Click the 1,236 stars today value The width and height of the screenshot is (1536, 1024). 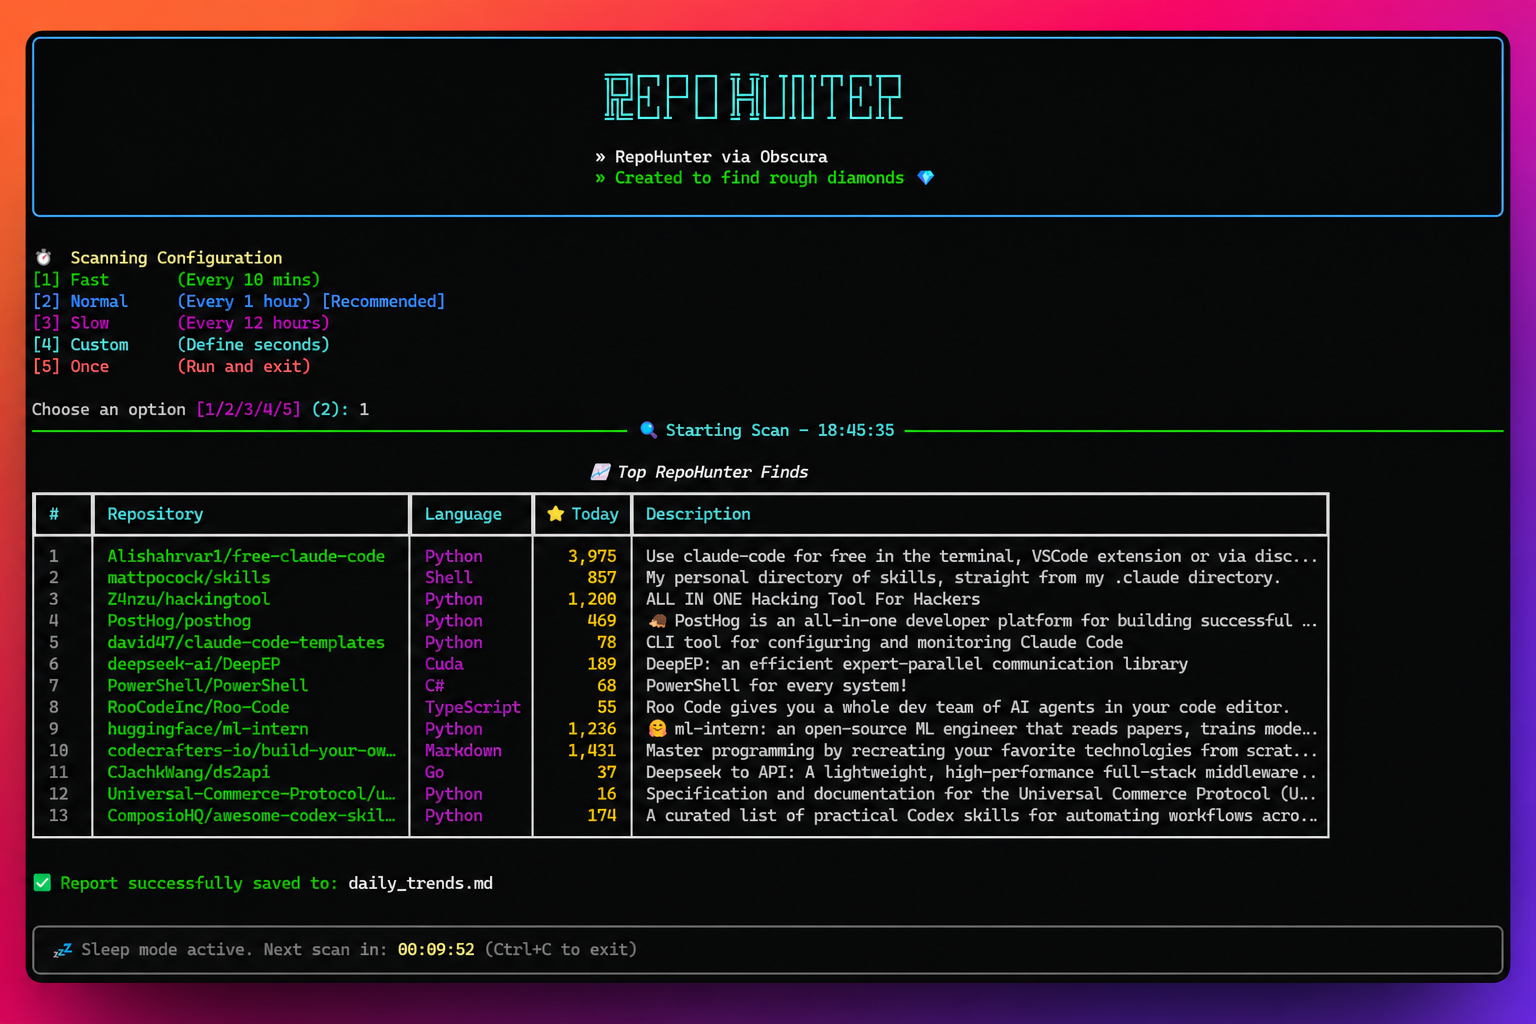pos(592,729)
